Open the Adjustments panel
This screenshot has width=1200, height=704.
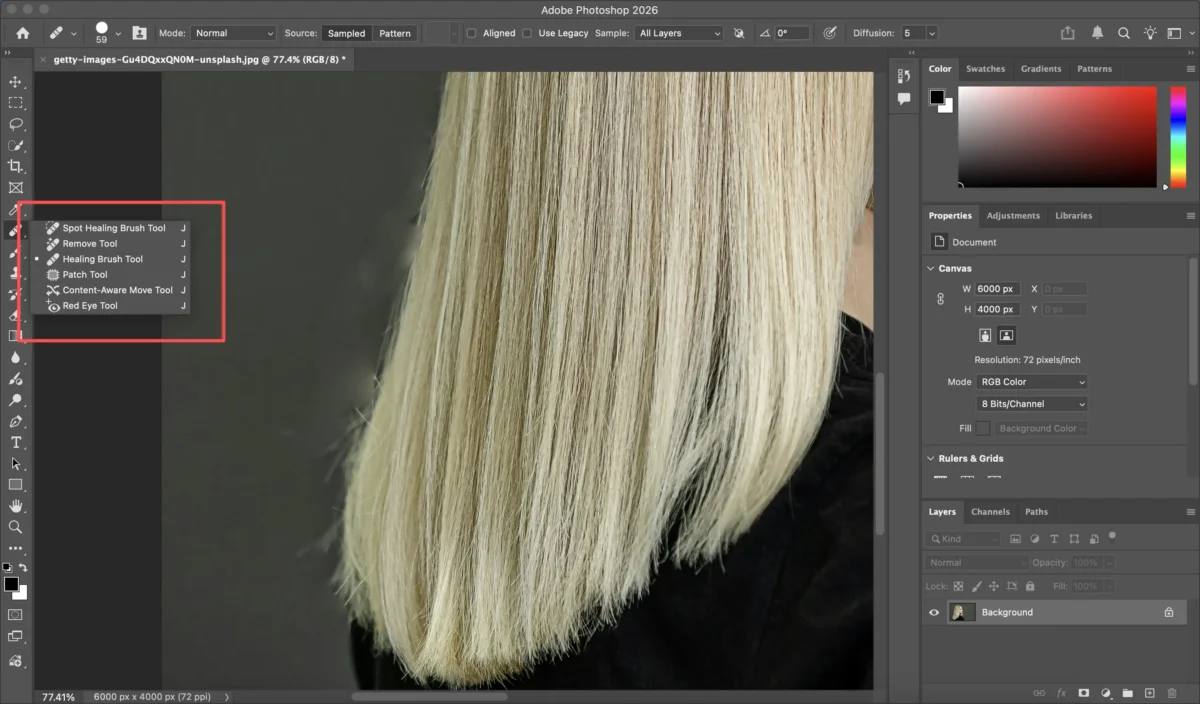pyautogui.click(x=1013, y=215)
